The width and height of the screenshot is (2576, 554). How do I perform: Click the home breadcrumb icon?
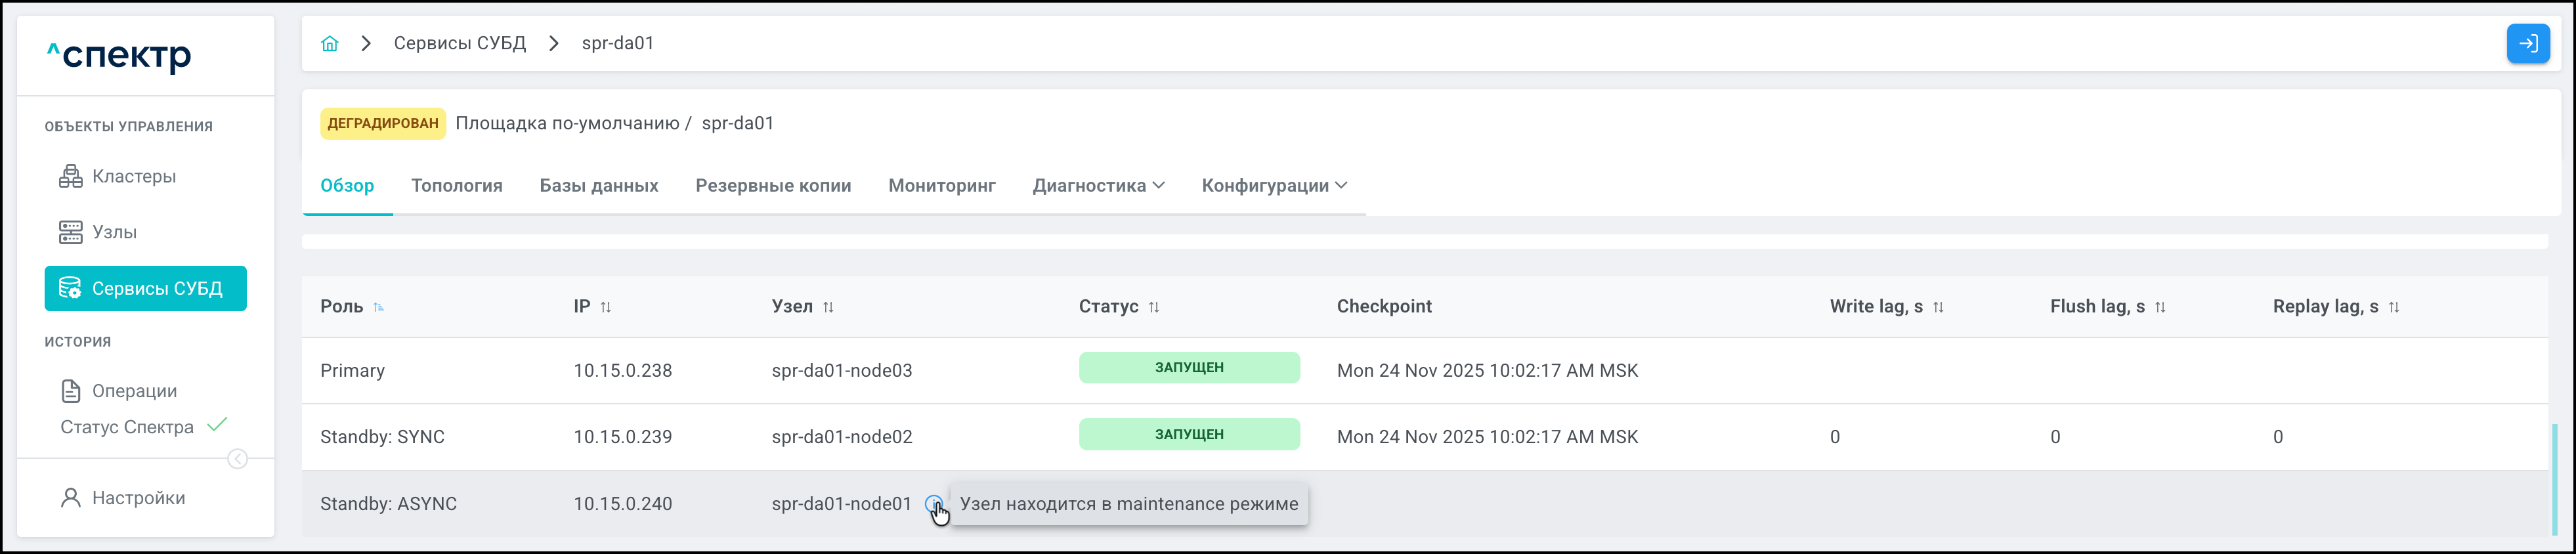330,43
